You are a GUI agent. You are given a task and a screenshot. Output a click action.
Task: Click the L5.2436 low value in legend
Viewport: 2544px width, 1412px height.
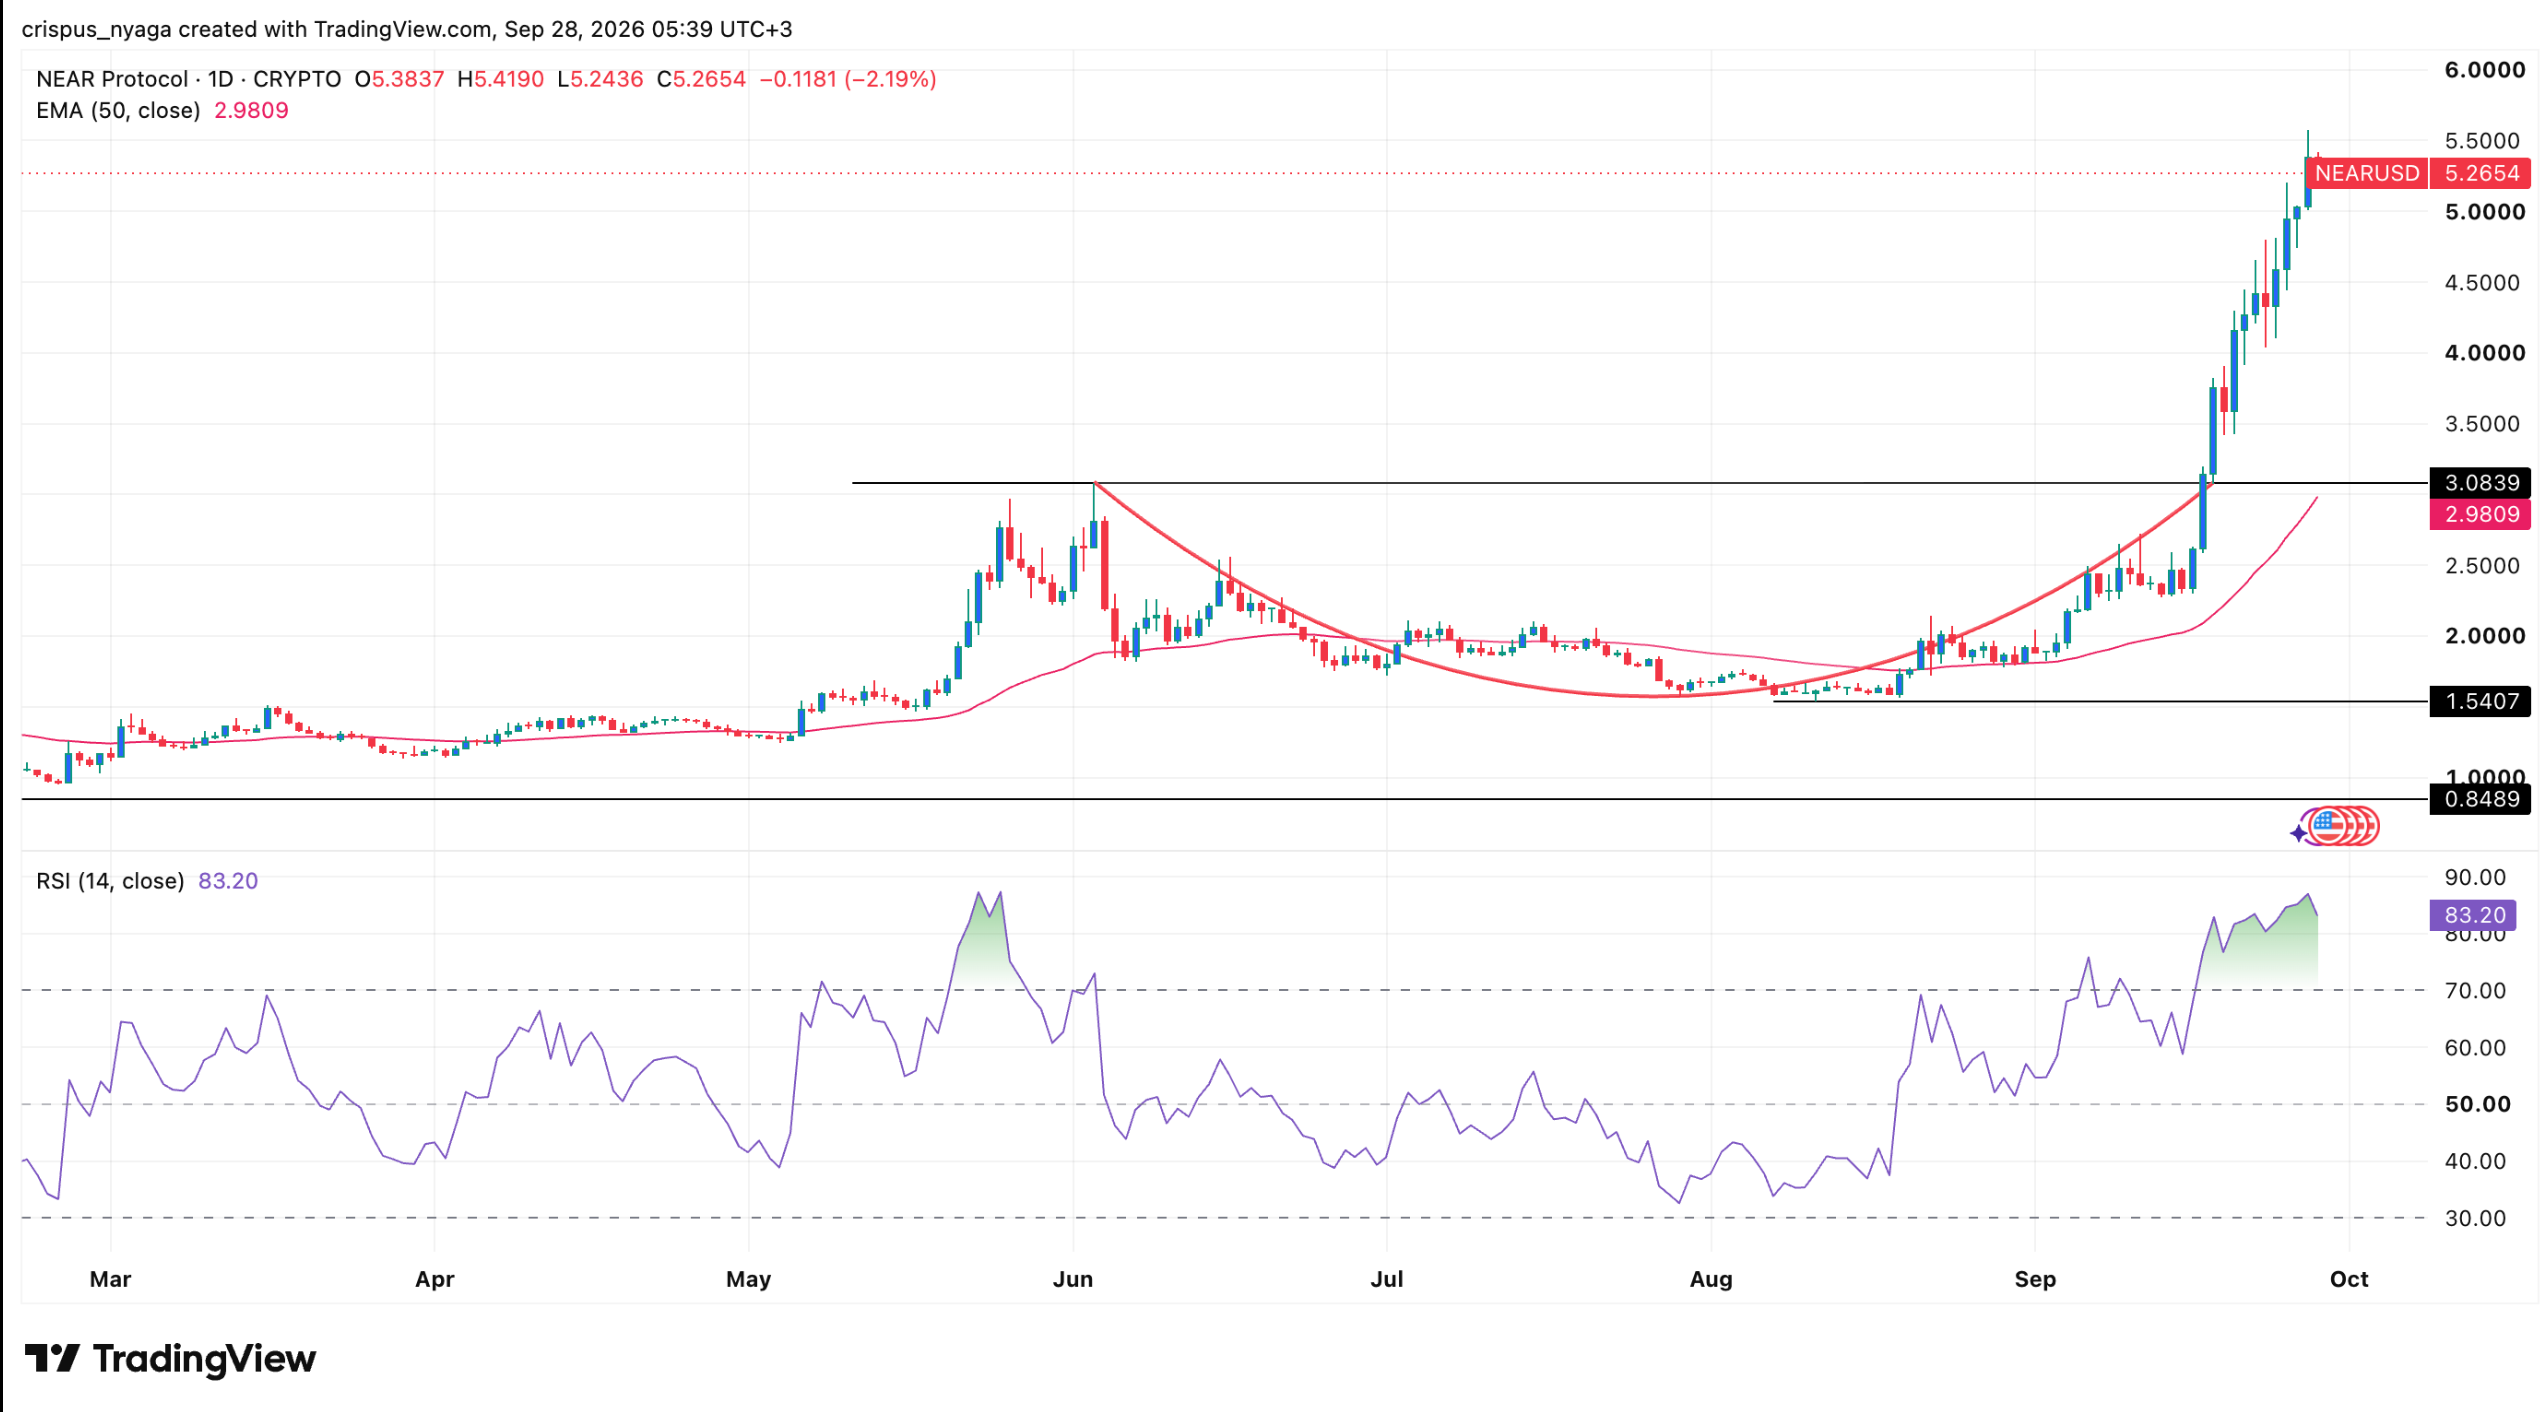tap(601, 79)
